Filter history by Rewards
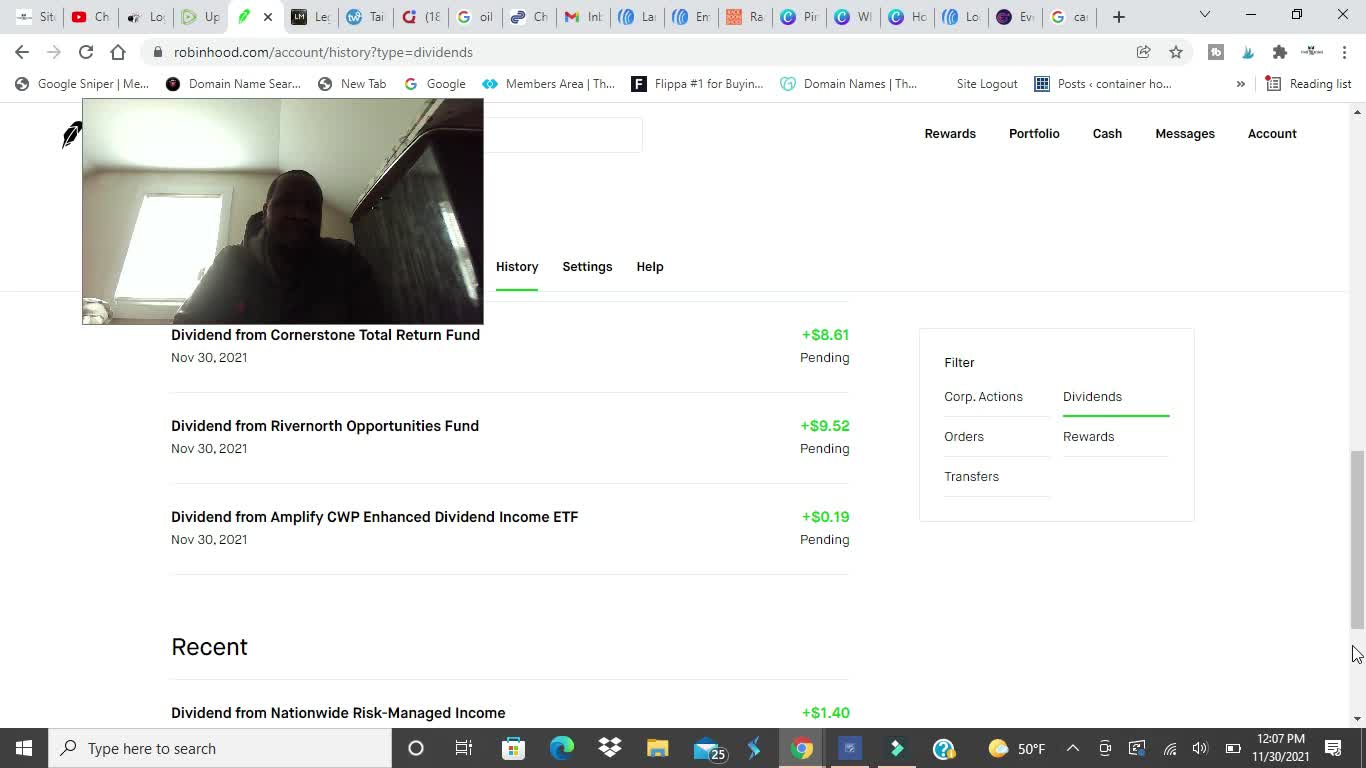 1088,437
